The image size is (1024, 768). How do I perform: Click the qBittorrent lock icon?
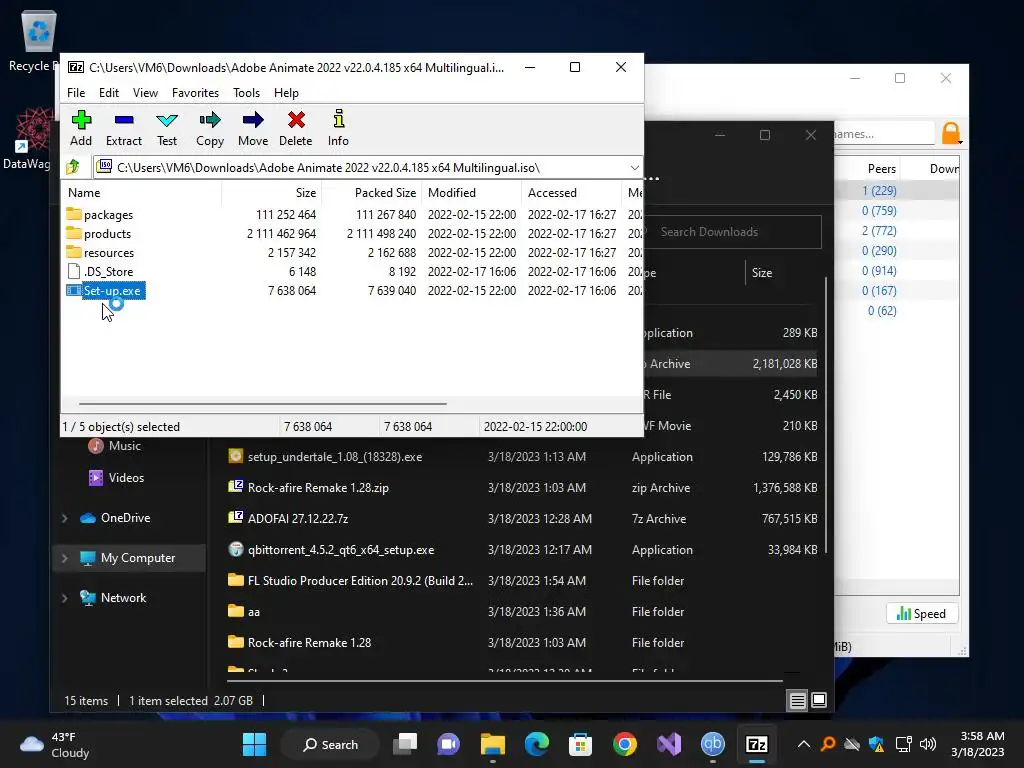click(952, 133)
